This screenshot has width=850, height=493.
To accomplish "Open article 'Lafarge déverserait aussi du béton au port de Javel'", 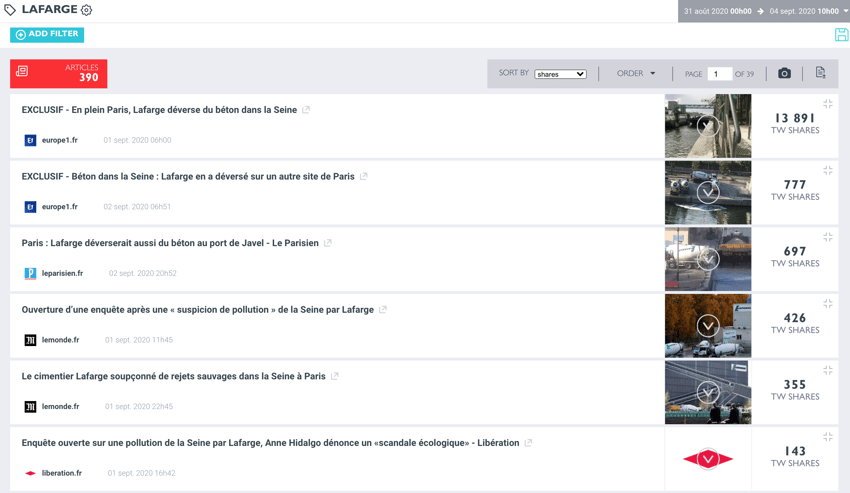I will [170, 243].
